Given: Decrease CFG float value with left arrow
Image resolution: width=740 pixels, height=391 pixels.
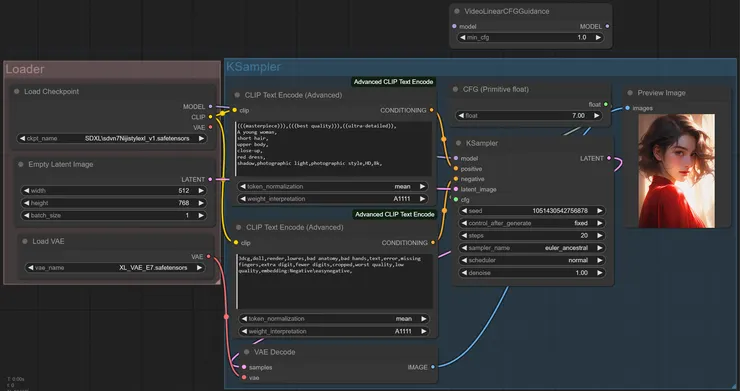Looking at the screenshot, I should click(x=461, y=116).
